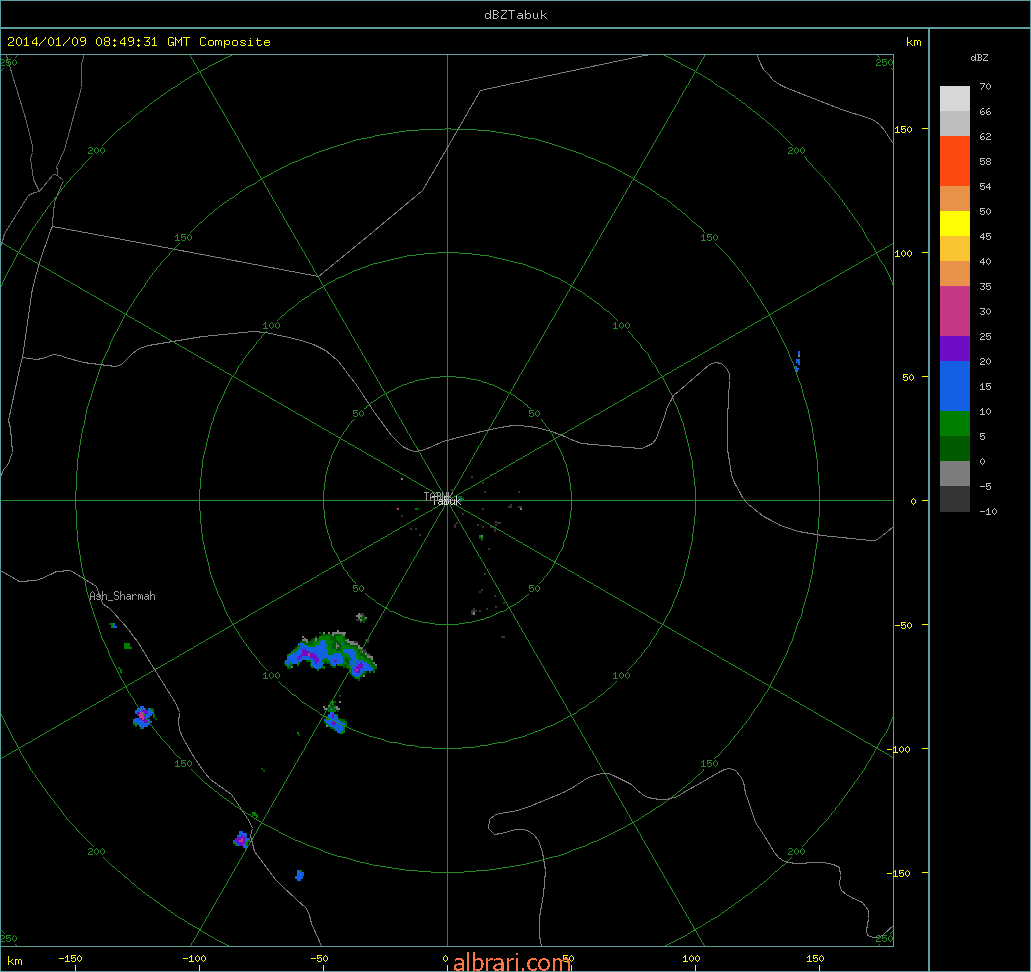This screenshot has height=972, width=1031.
Task: Click the purple echo cell south of Ash_Sharmah
Action: (x=143, y=716)
